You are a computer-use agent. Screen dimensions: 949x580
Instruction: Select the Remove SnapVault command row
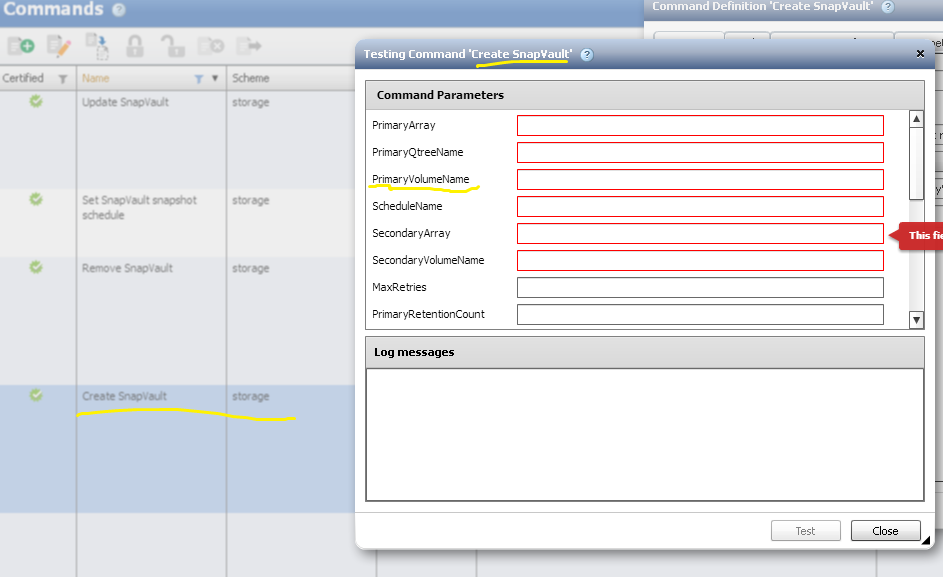(177, 321)
